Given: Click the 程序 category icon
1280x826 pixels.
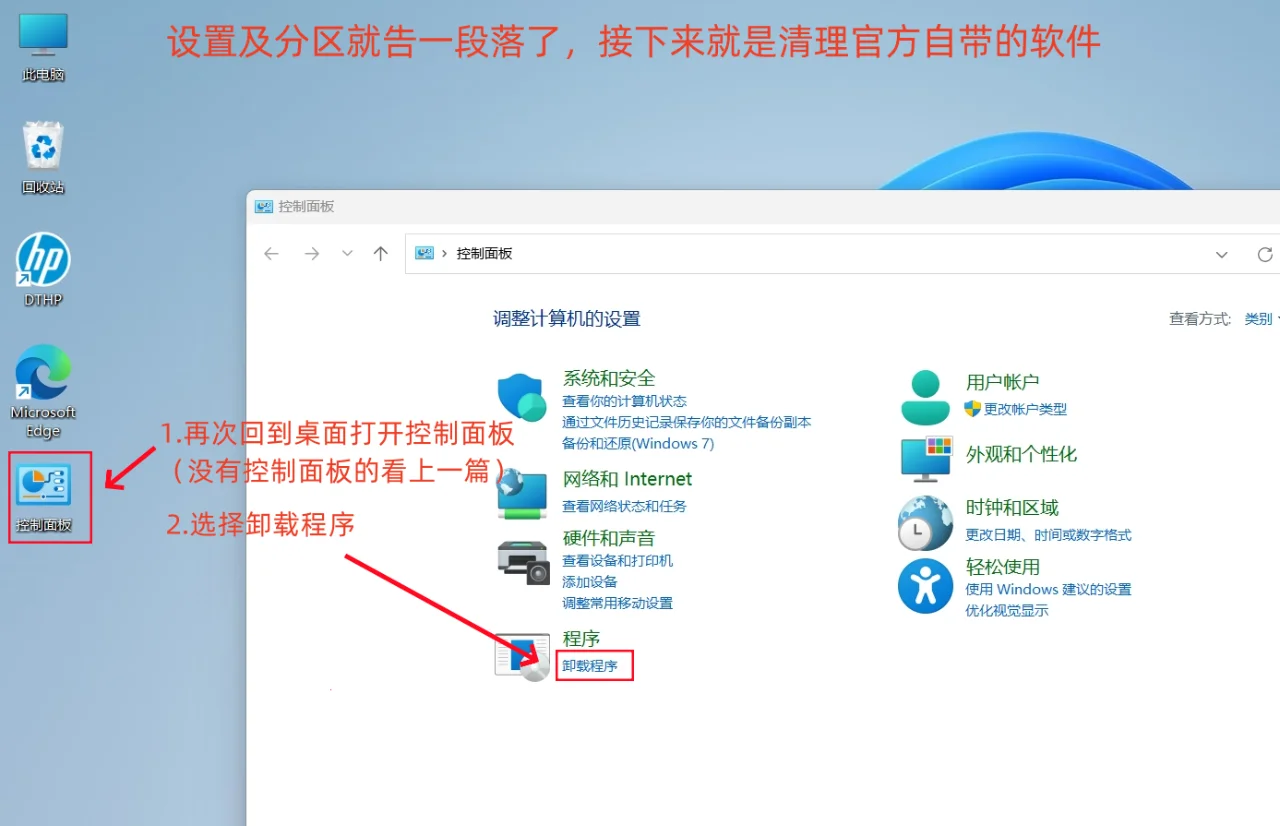Looking at the screenshot, I should tap(521, 655).
